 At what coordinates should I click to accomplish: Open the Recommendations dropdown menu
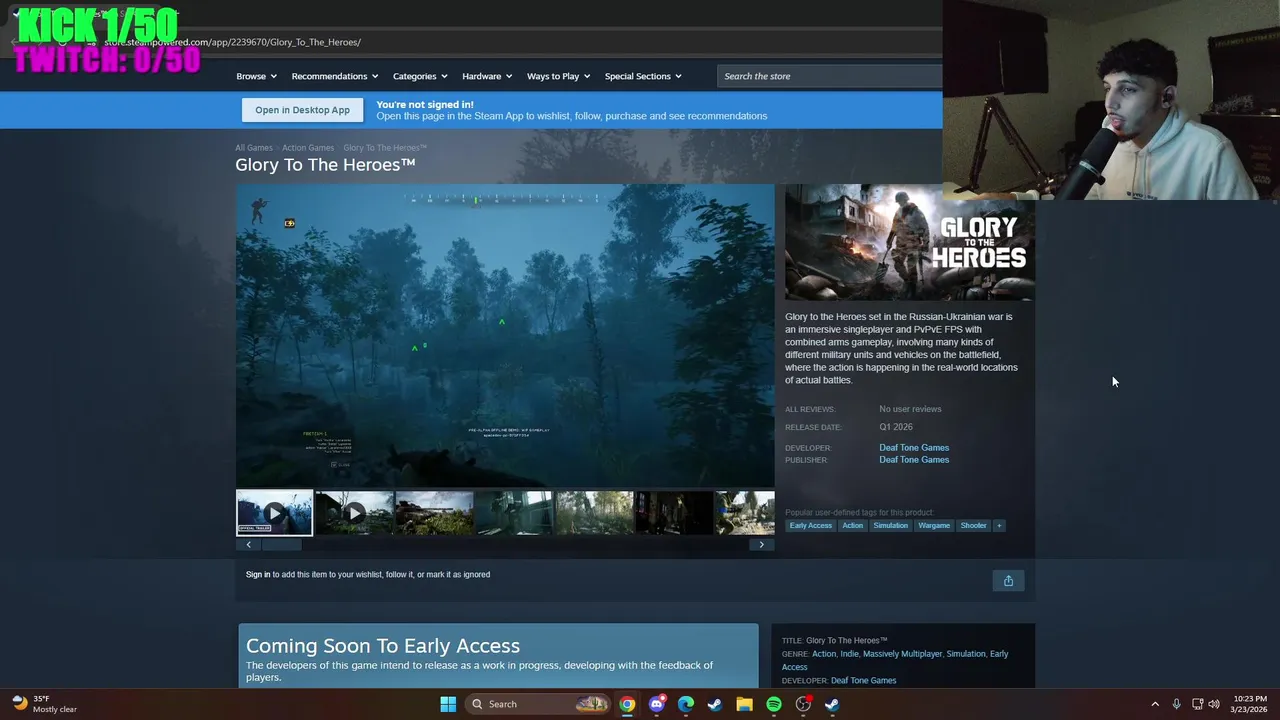(x=334, y=76)
